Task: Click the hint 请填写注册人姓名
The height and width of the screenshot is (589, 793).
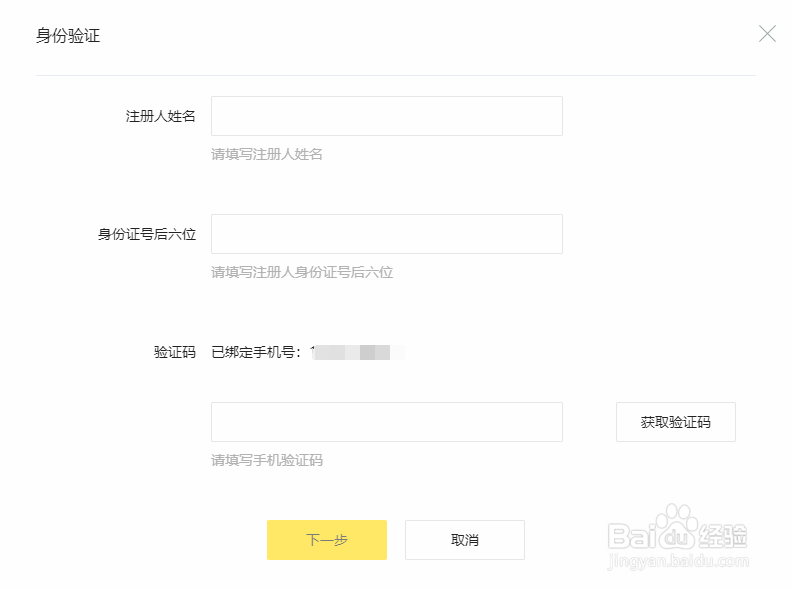Action: coord(267,154)
